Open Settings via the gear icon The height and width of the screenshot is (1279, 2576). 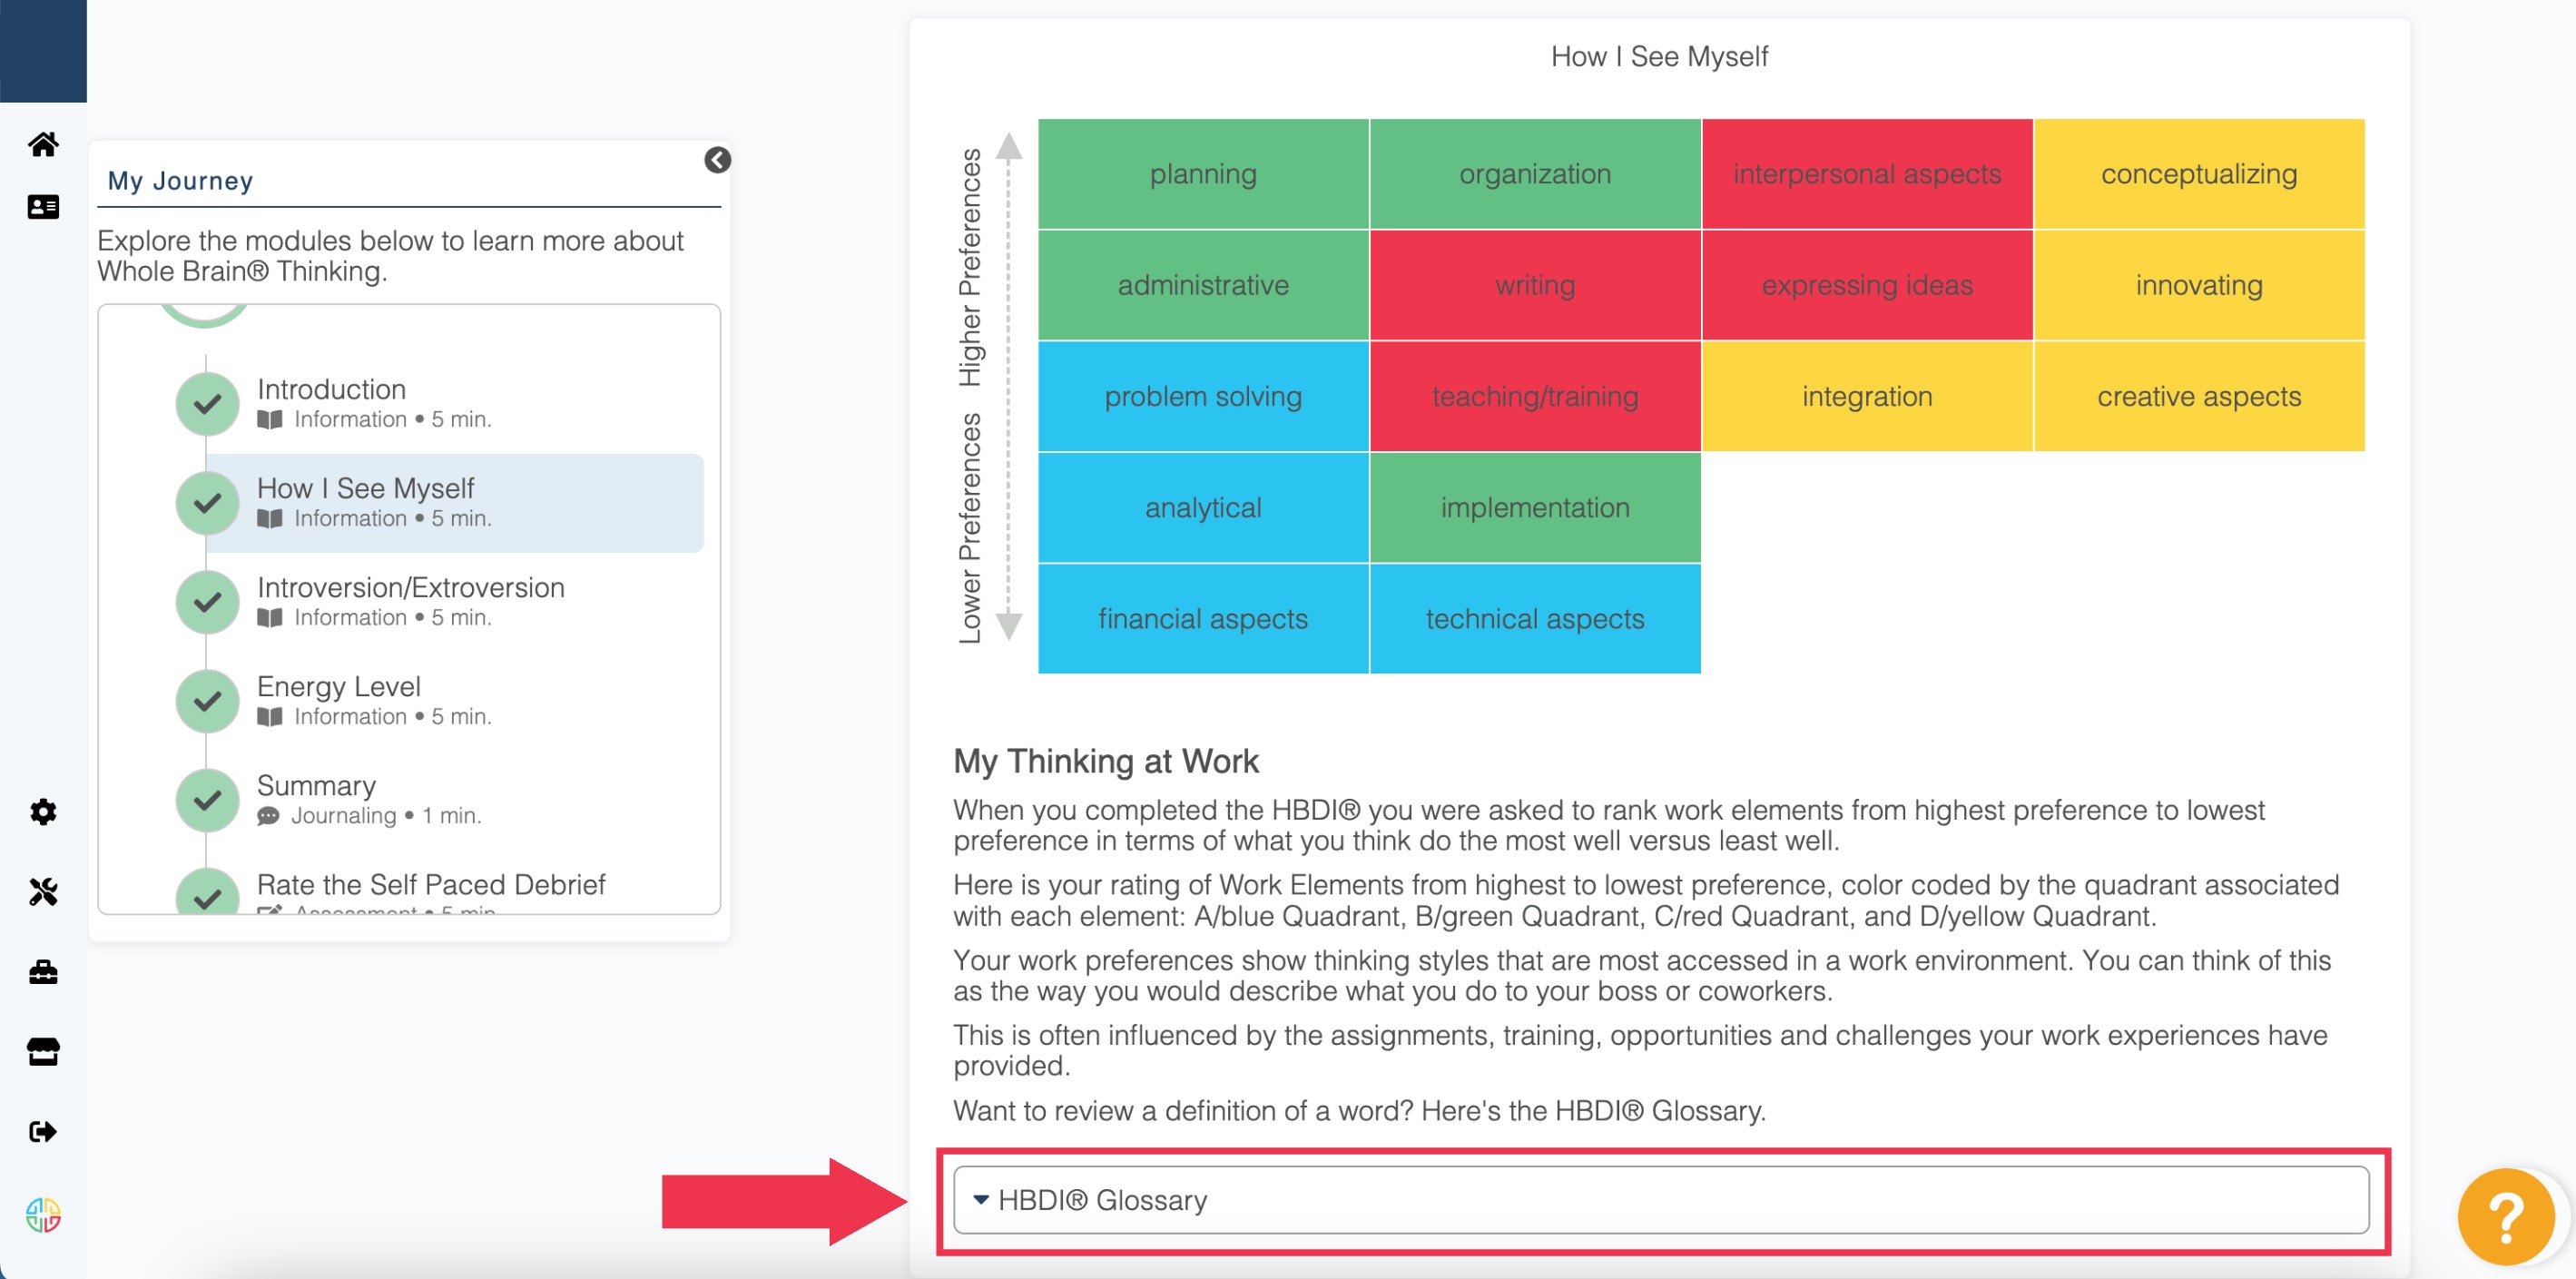tap(42, 812)
